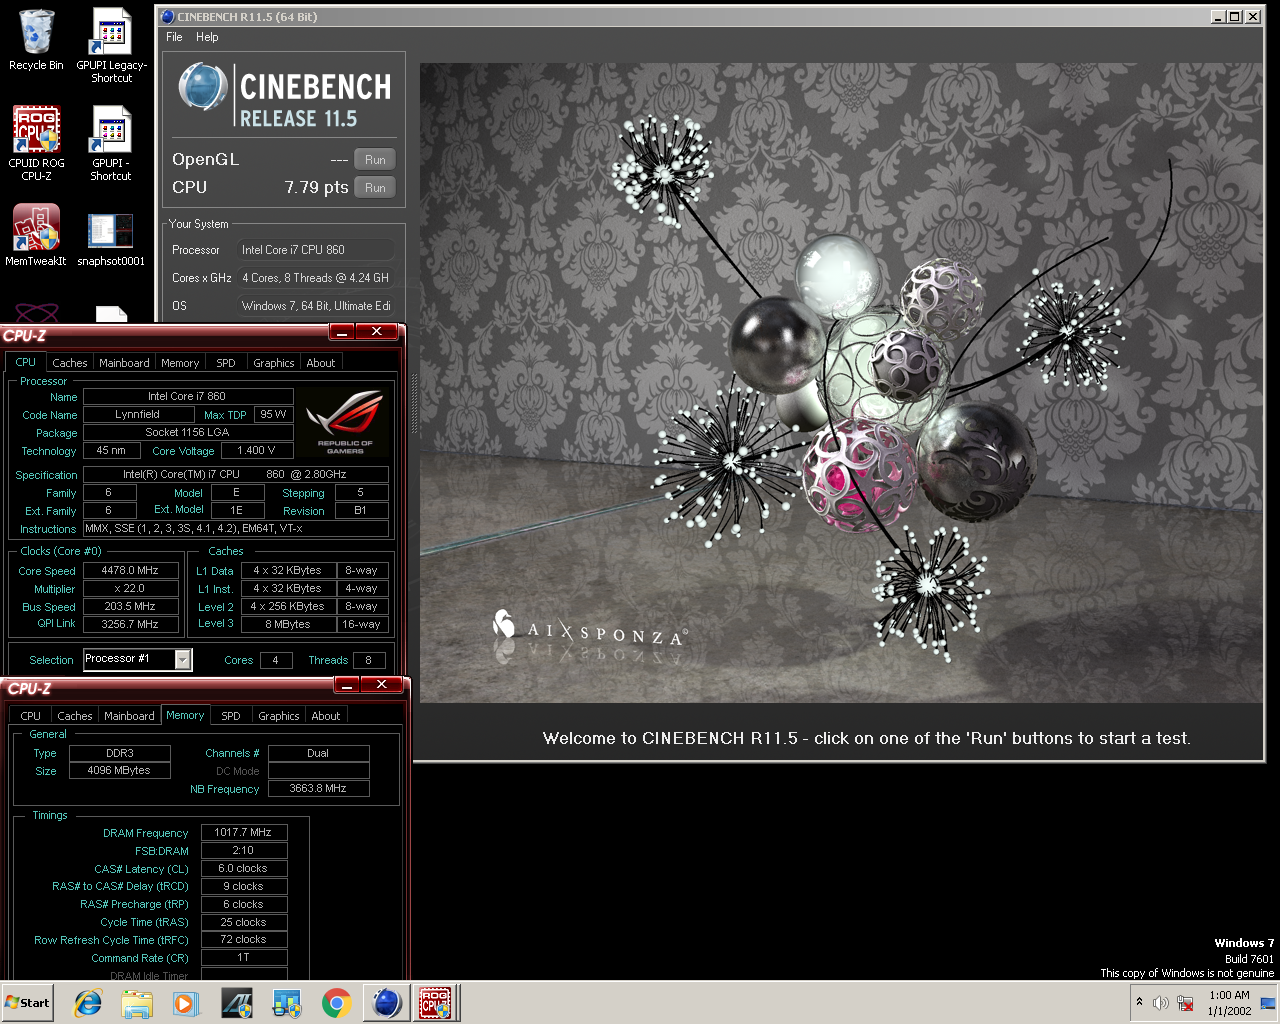Screen dimensions: 1280x1024
Task: Open the GPUPI Legacy shortcut icon
Action: tap(111, 45)
